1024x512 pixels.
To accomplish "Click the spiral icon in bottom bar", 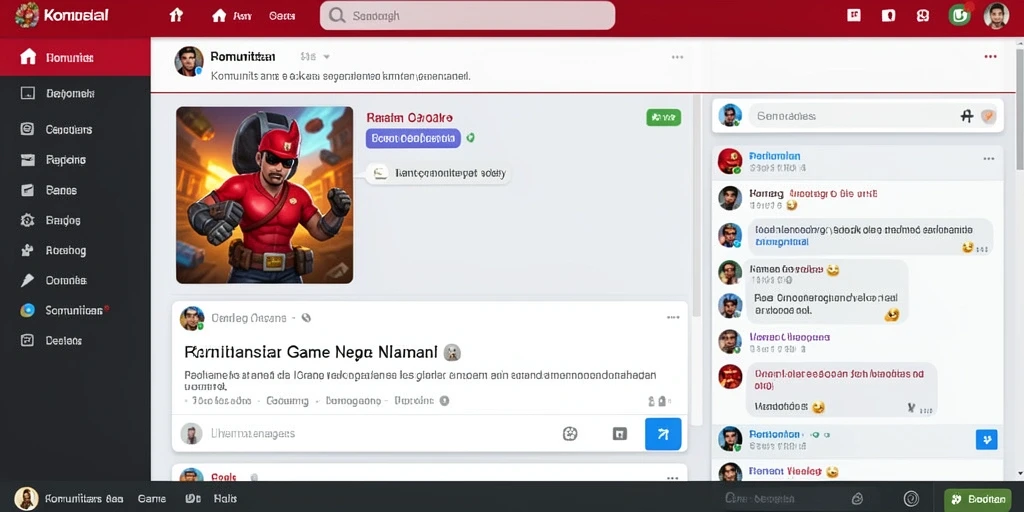I will tap(911, 499).
